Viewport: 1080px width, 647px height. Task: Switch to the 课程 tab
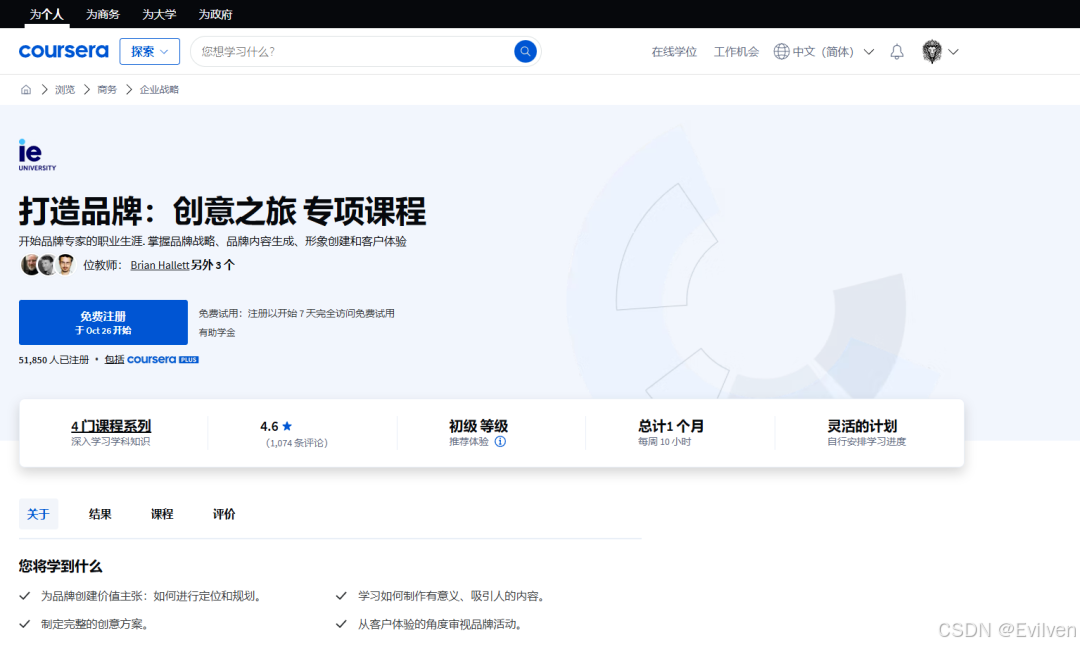coord(162,514)
